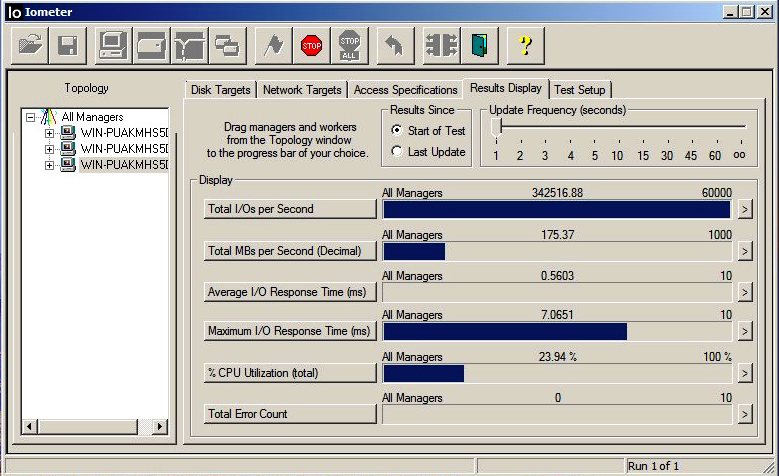Expand the first WIN-PUAKMHS5 manager node
The height and width of the screenshot is (476, 779).
(49, 132)
